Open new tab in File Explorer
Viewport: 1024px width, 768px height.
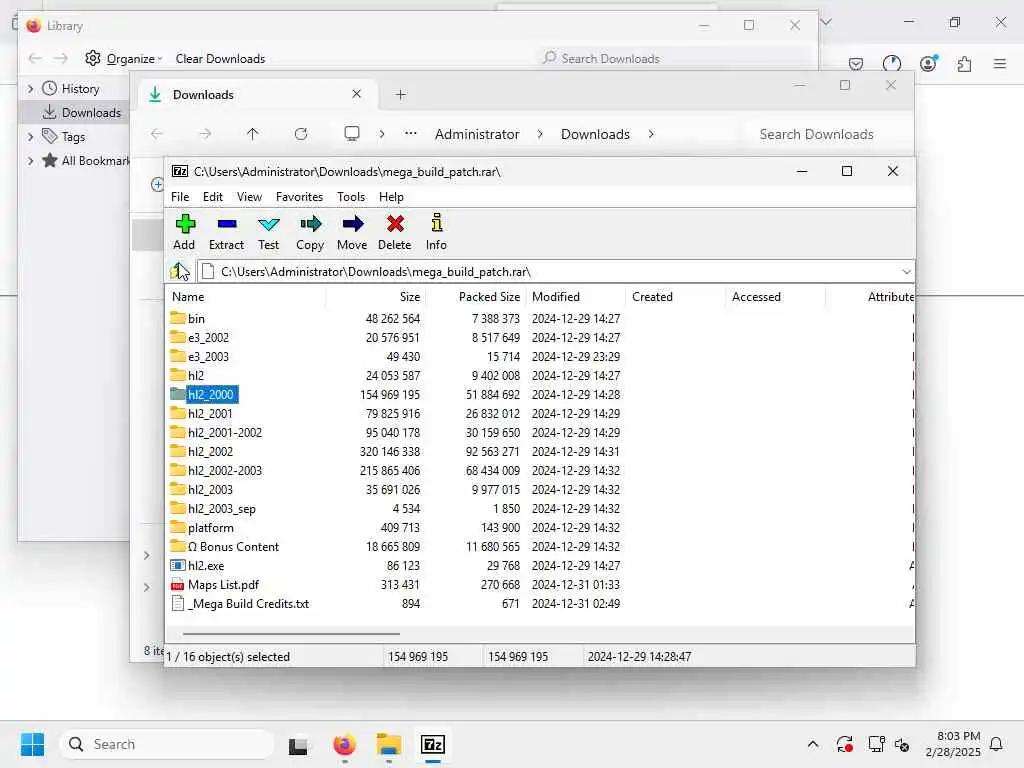click(x=400, y=95)
